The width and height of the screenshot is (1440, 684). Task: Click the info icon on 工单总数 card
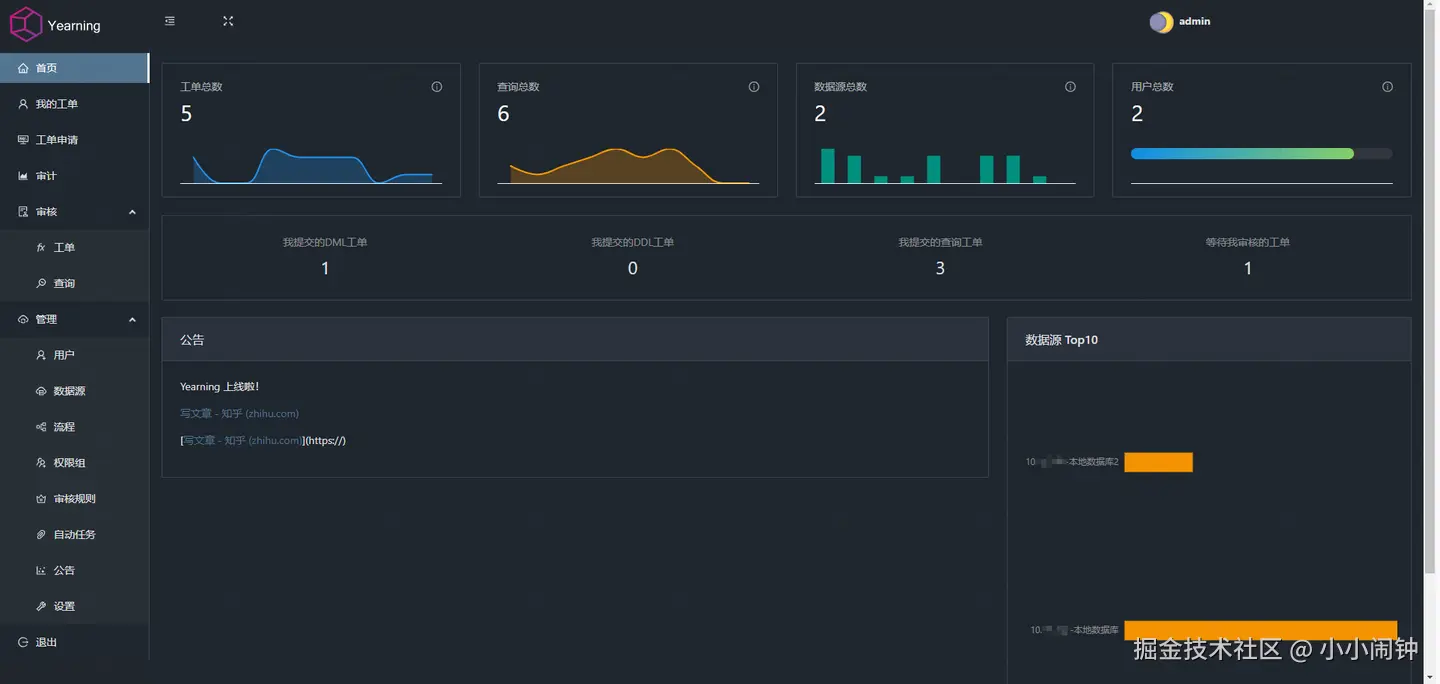pyautogui.click(x=437, y=87)
